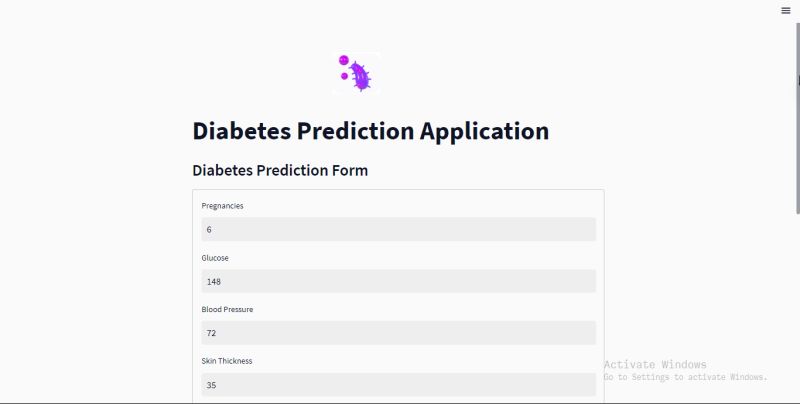Click the value 6 in Pregnancies box
800x404 pixels.
(209, 230)
